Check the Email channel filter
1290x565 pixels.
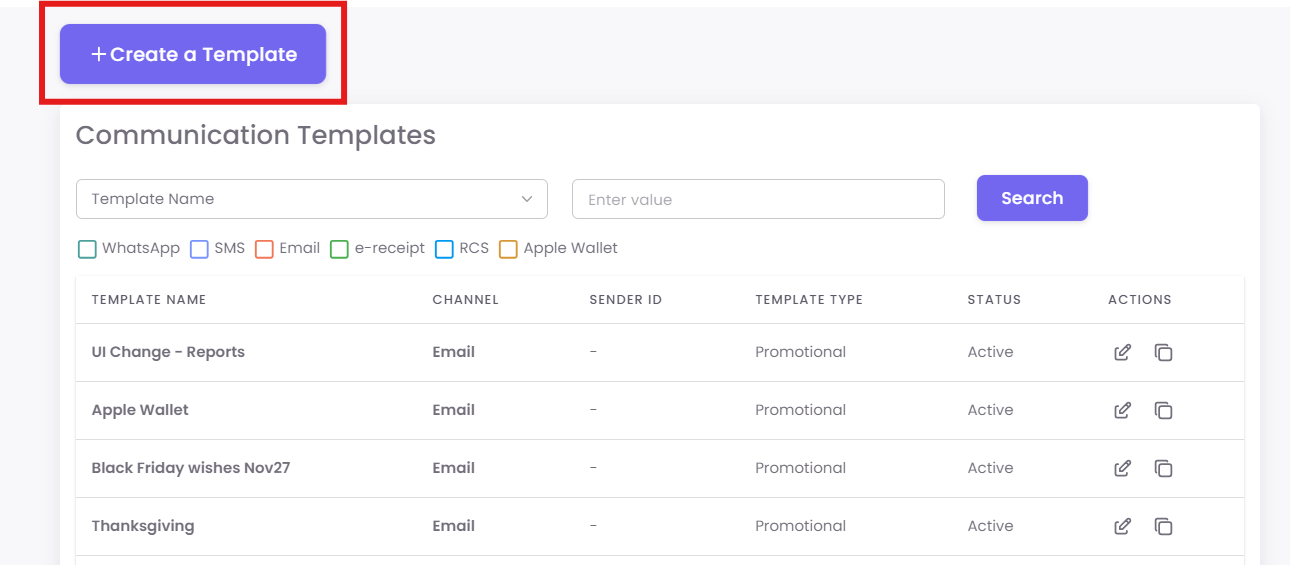pos(265,249)
